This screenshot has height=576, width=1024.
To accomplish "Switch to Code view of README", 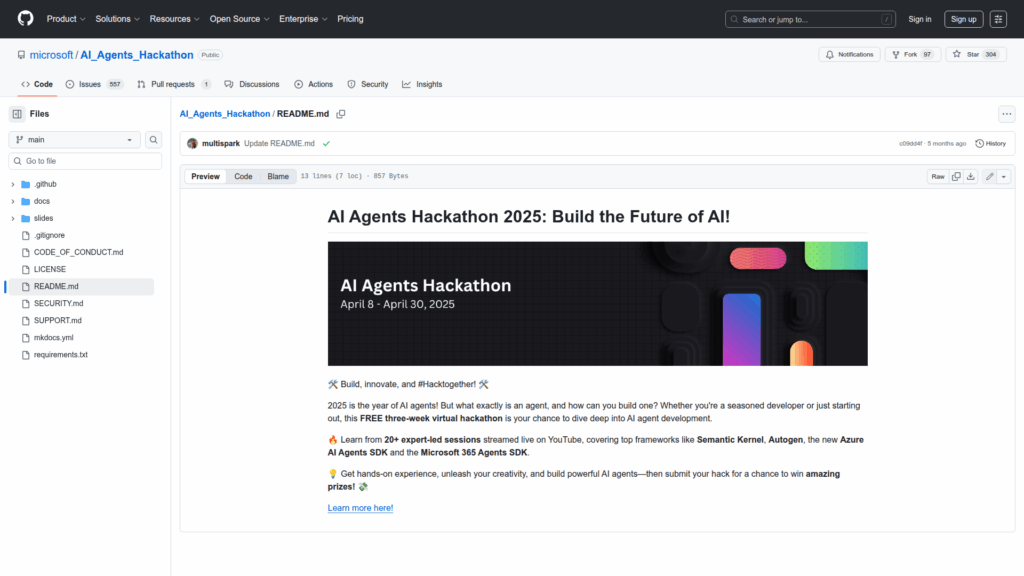I will click(243, 176).
